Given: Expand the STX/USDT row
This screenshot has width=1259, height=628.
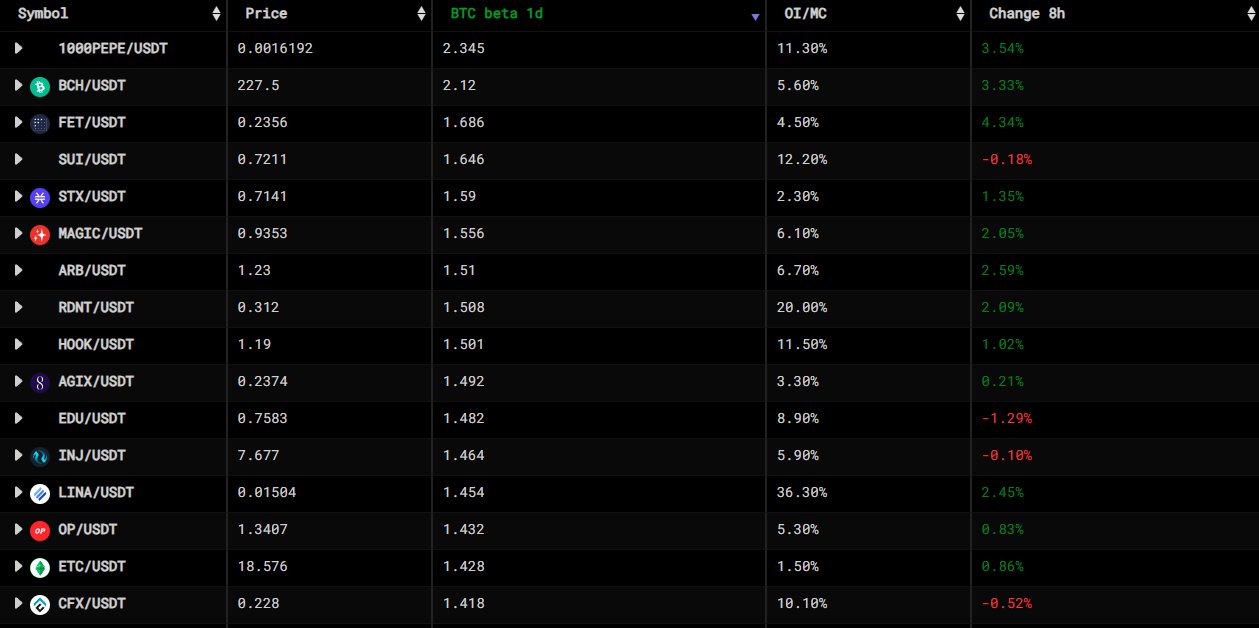Looking at the screenshot, I should pyautogui.click(x=18, y=196).
